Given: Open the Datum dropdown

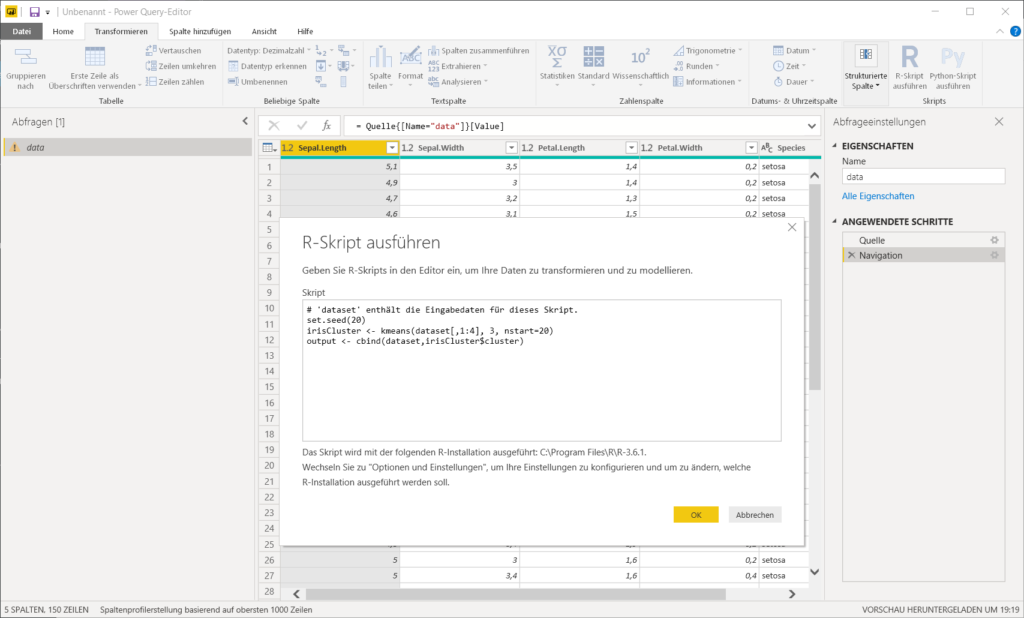Looking at the screenshot, I should (794, 50).
